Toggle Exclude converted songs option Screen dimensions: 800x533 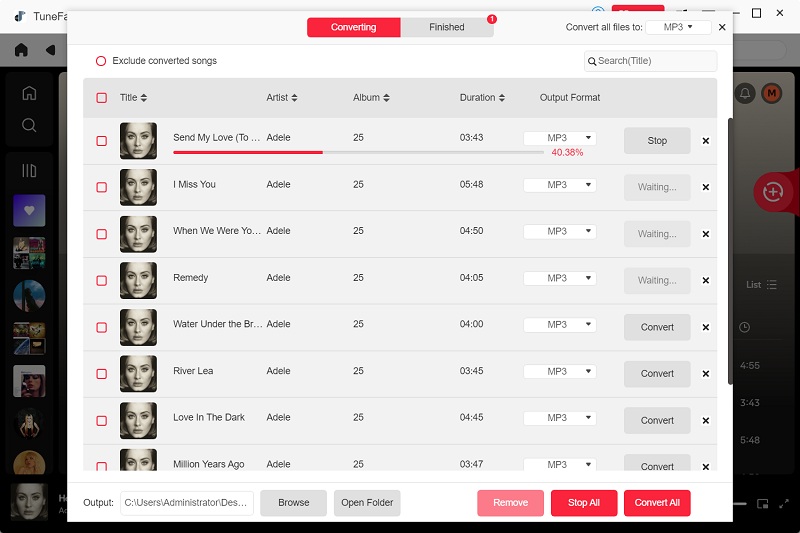101,61
